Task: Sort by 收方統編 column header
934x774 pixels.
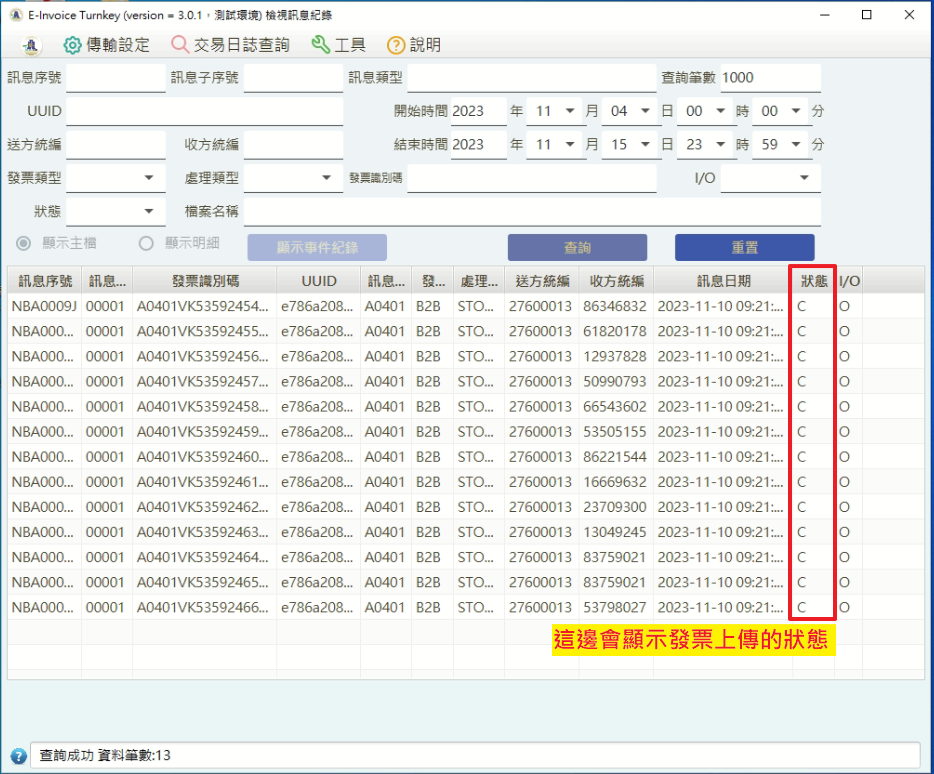Action: 617,281
